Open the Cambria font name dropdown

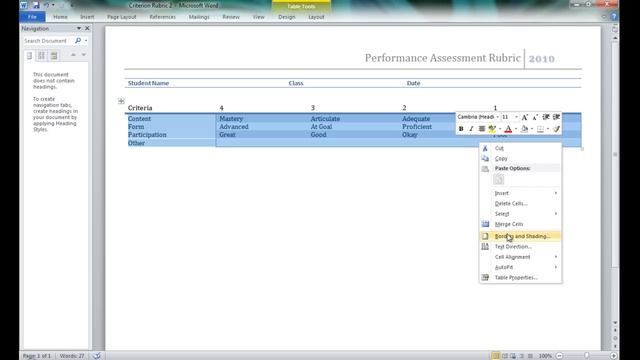click(498, 117)
